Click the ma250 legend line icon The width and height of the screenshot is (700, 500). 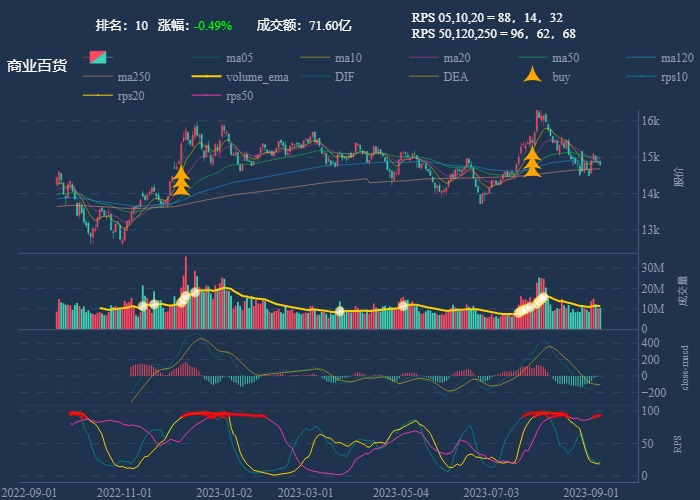pyautogui.click(x=99, y=77)
